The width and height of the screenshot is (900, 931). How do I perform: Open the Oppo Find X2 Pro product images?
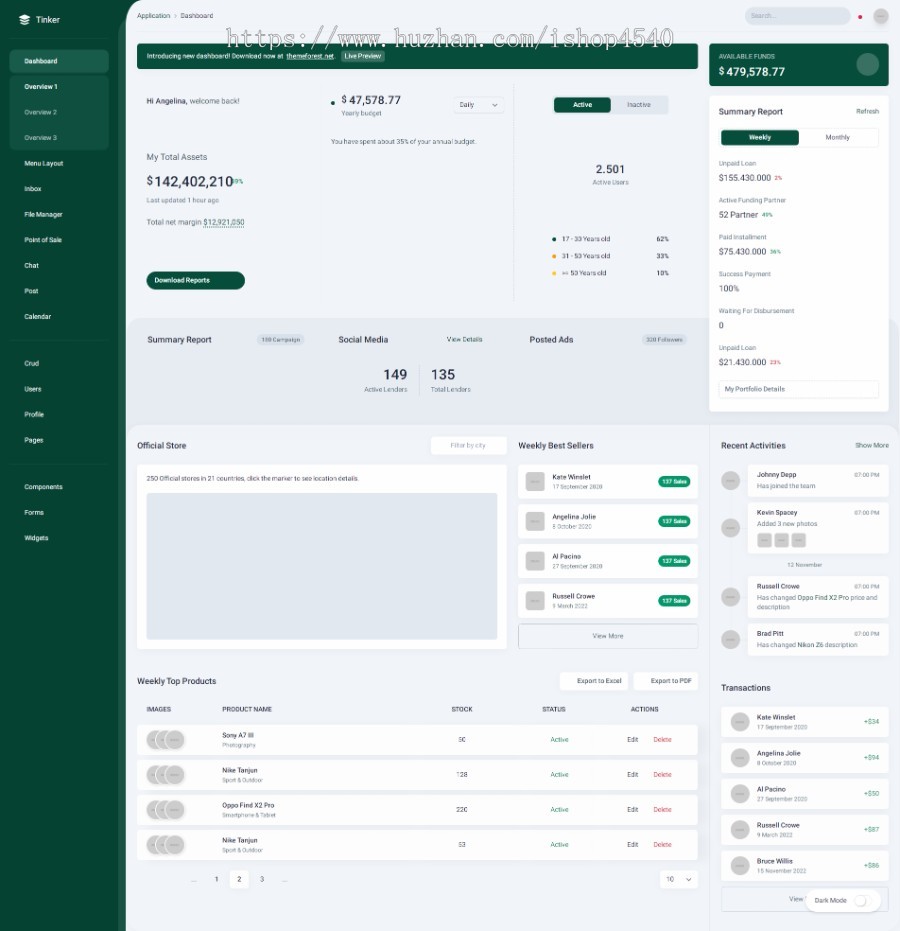coord(166,810)
